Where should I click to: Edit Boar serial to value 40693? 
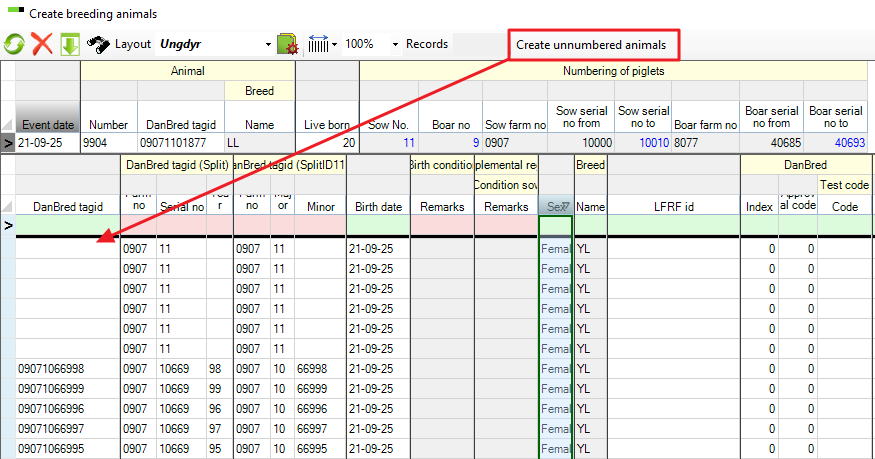point(835,143)
